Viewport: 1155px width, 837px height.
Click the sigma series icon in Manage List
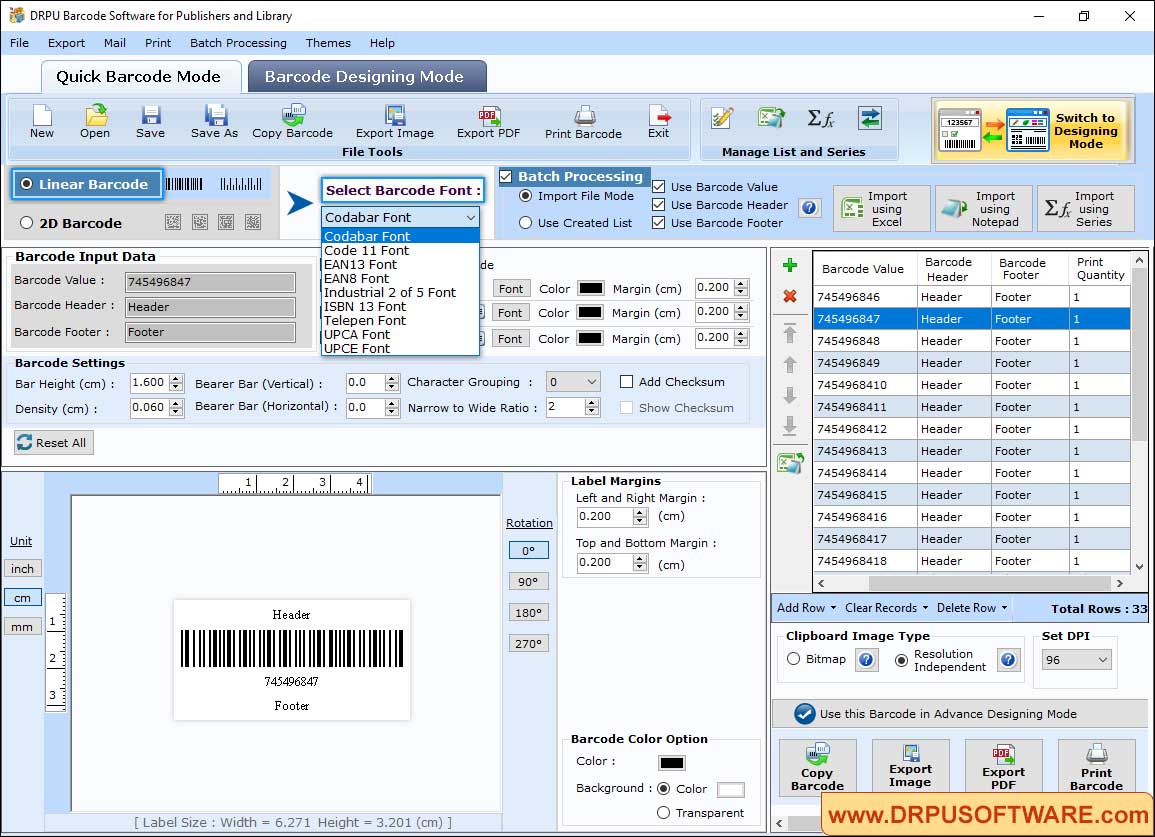(x=821, y=118)
